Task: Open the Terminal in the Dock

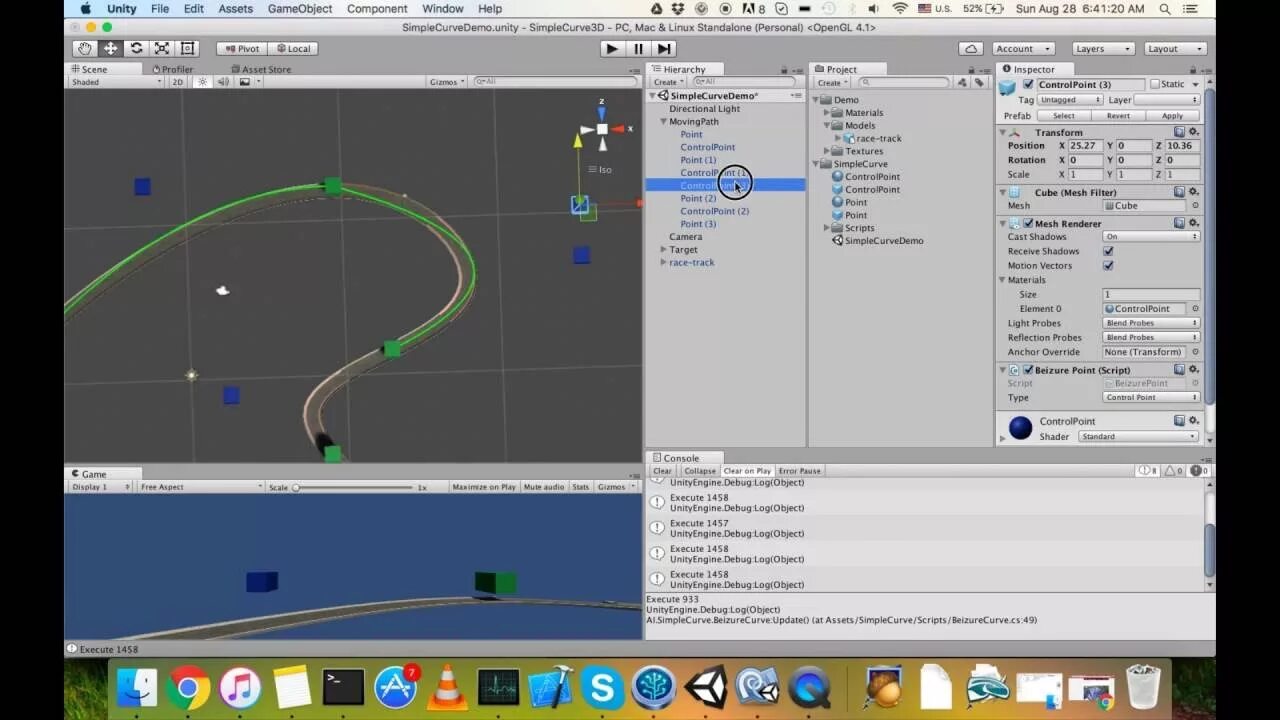Action: pyautogui.click(x=343, y=687)
